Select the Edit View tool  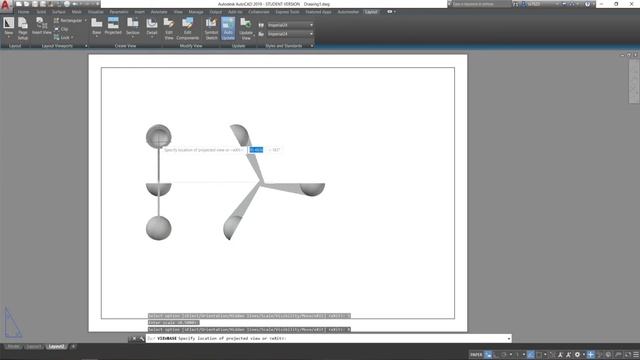pyautogui.click(x=169, y=29)
